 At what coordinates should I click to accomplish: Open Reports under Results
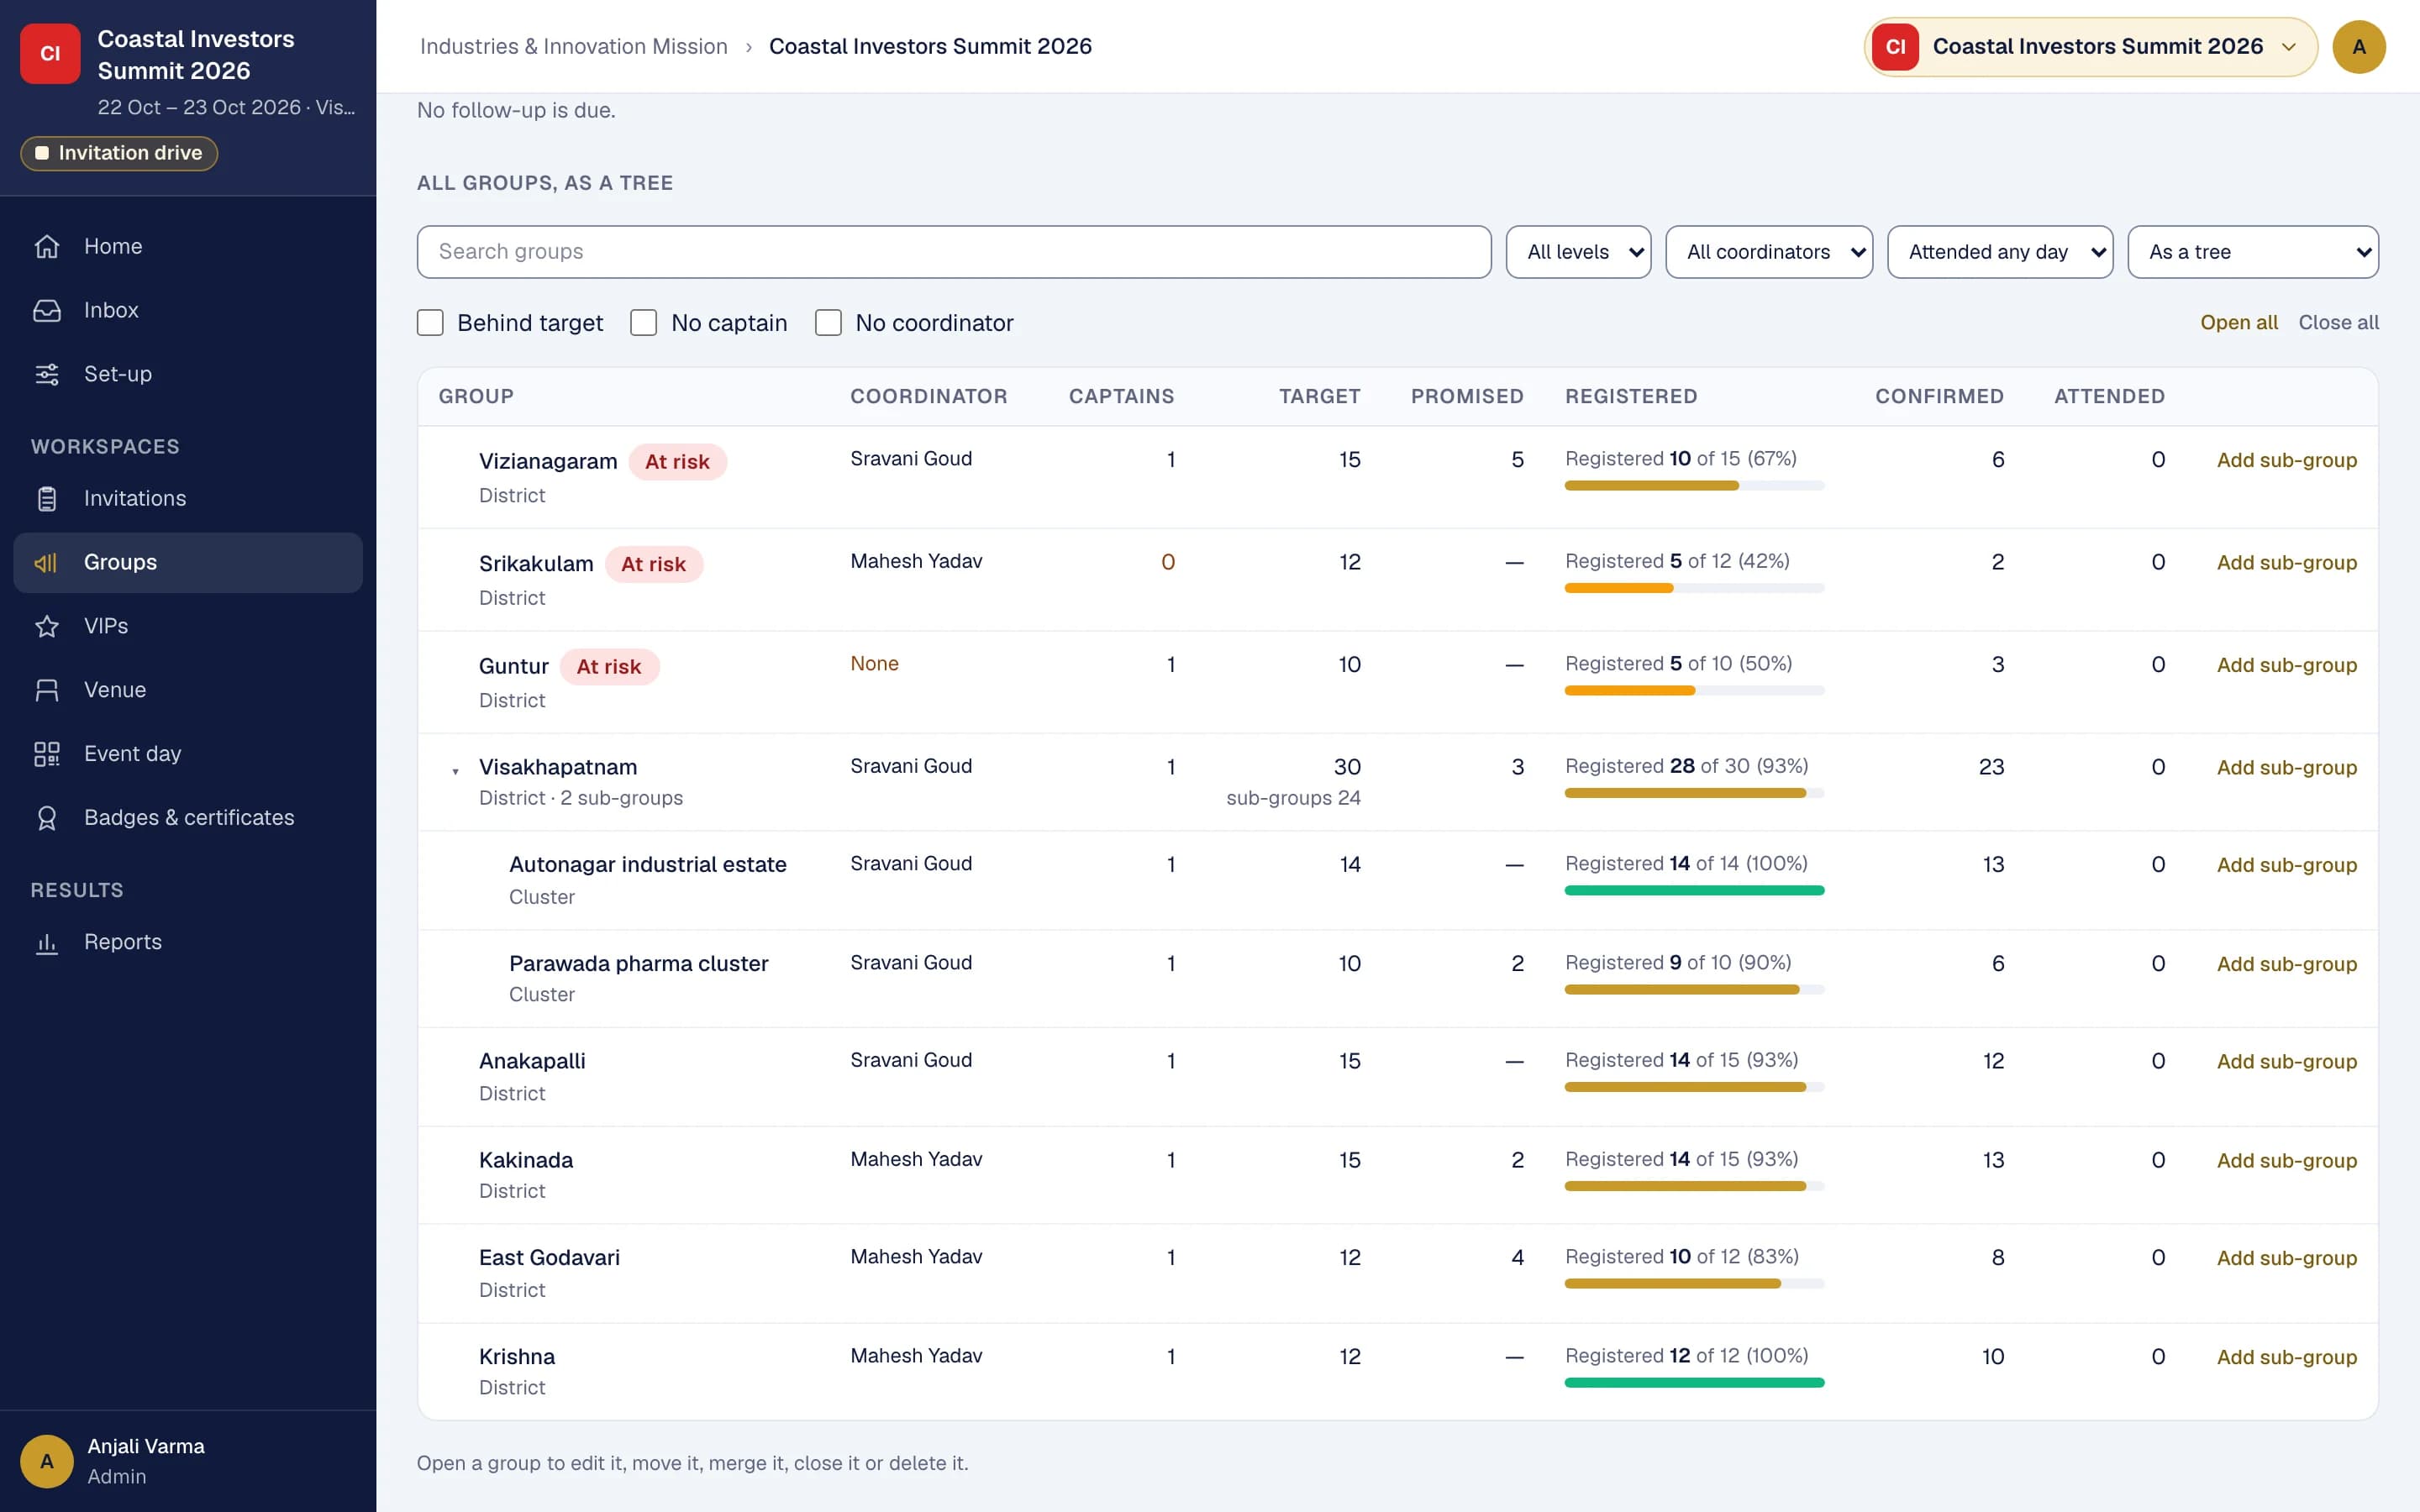tap(188, 942)
